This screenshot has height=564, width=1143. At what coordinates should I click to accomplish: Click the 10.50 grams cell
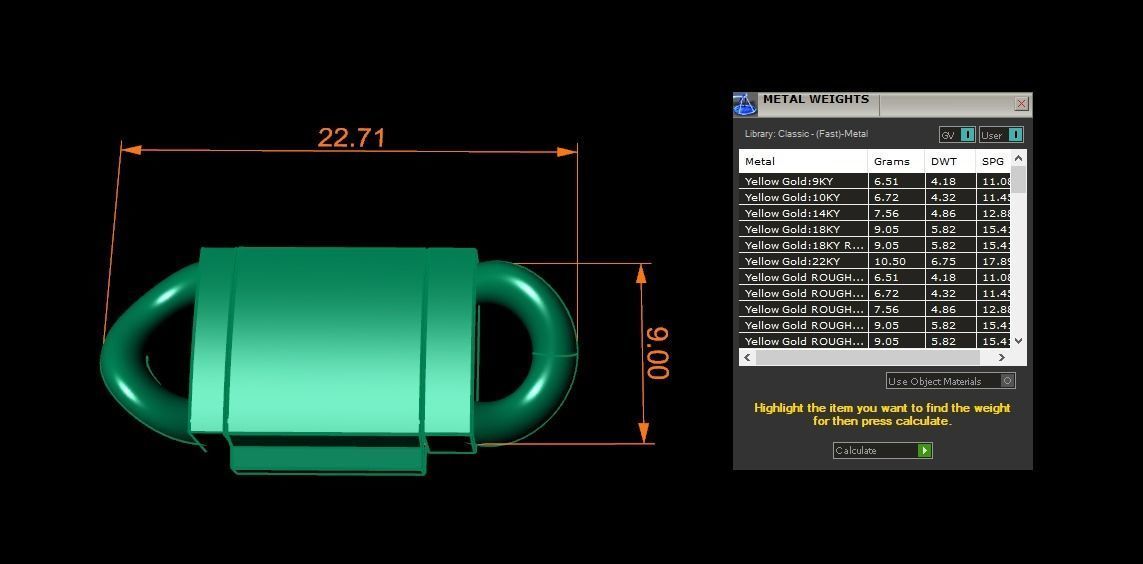click(897, 262)
